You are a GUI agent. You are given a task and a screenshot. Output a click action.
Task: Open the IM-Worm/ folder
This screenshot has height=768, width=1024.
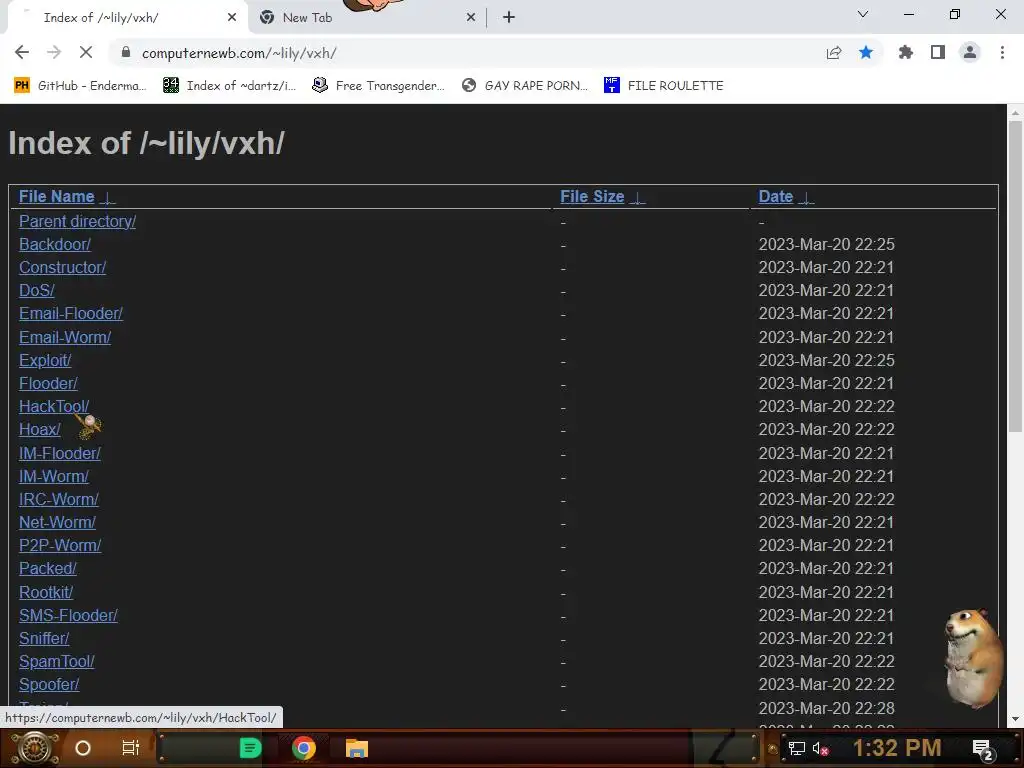(x=54, y=476)
